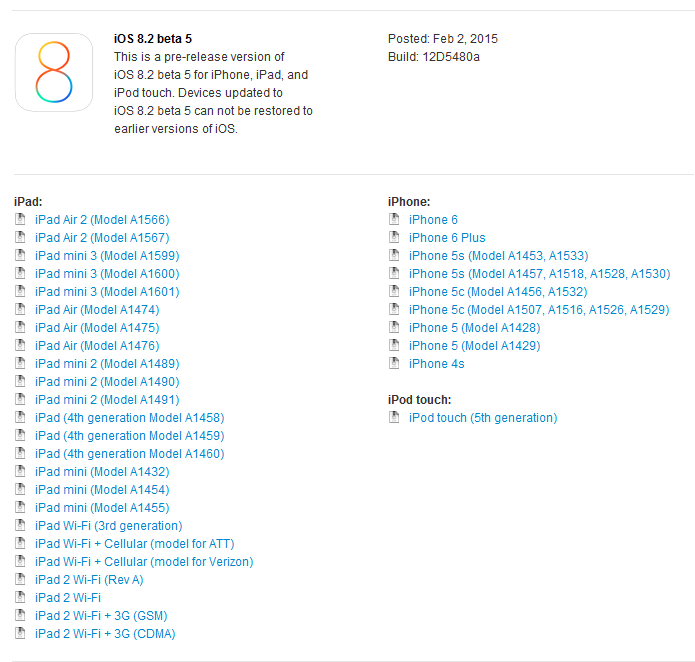Open iPad mini (Model A1432) link
Viewport: 695px width, 662px height.
point(102,472)
